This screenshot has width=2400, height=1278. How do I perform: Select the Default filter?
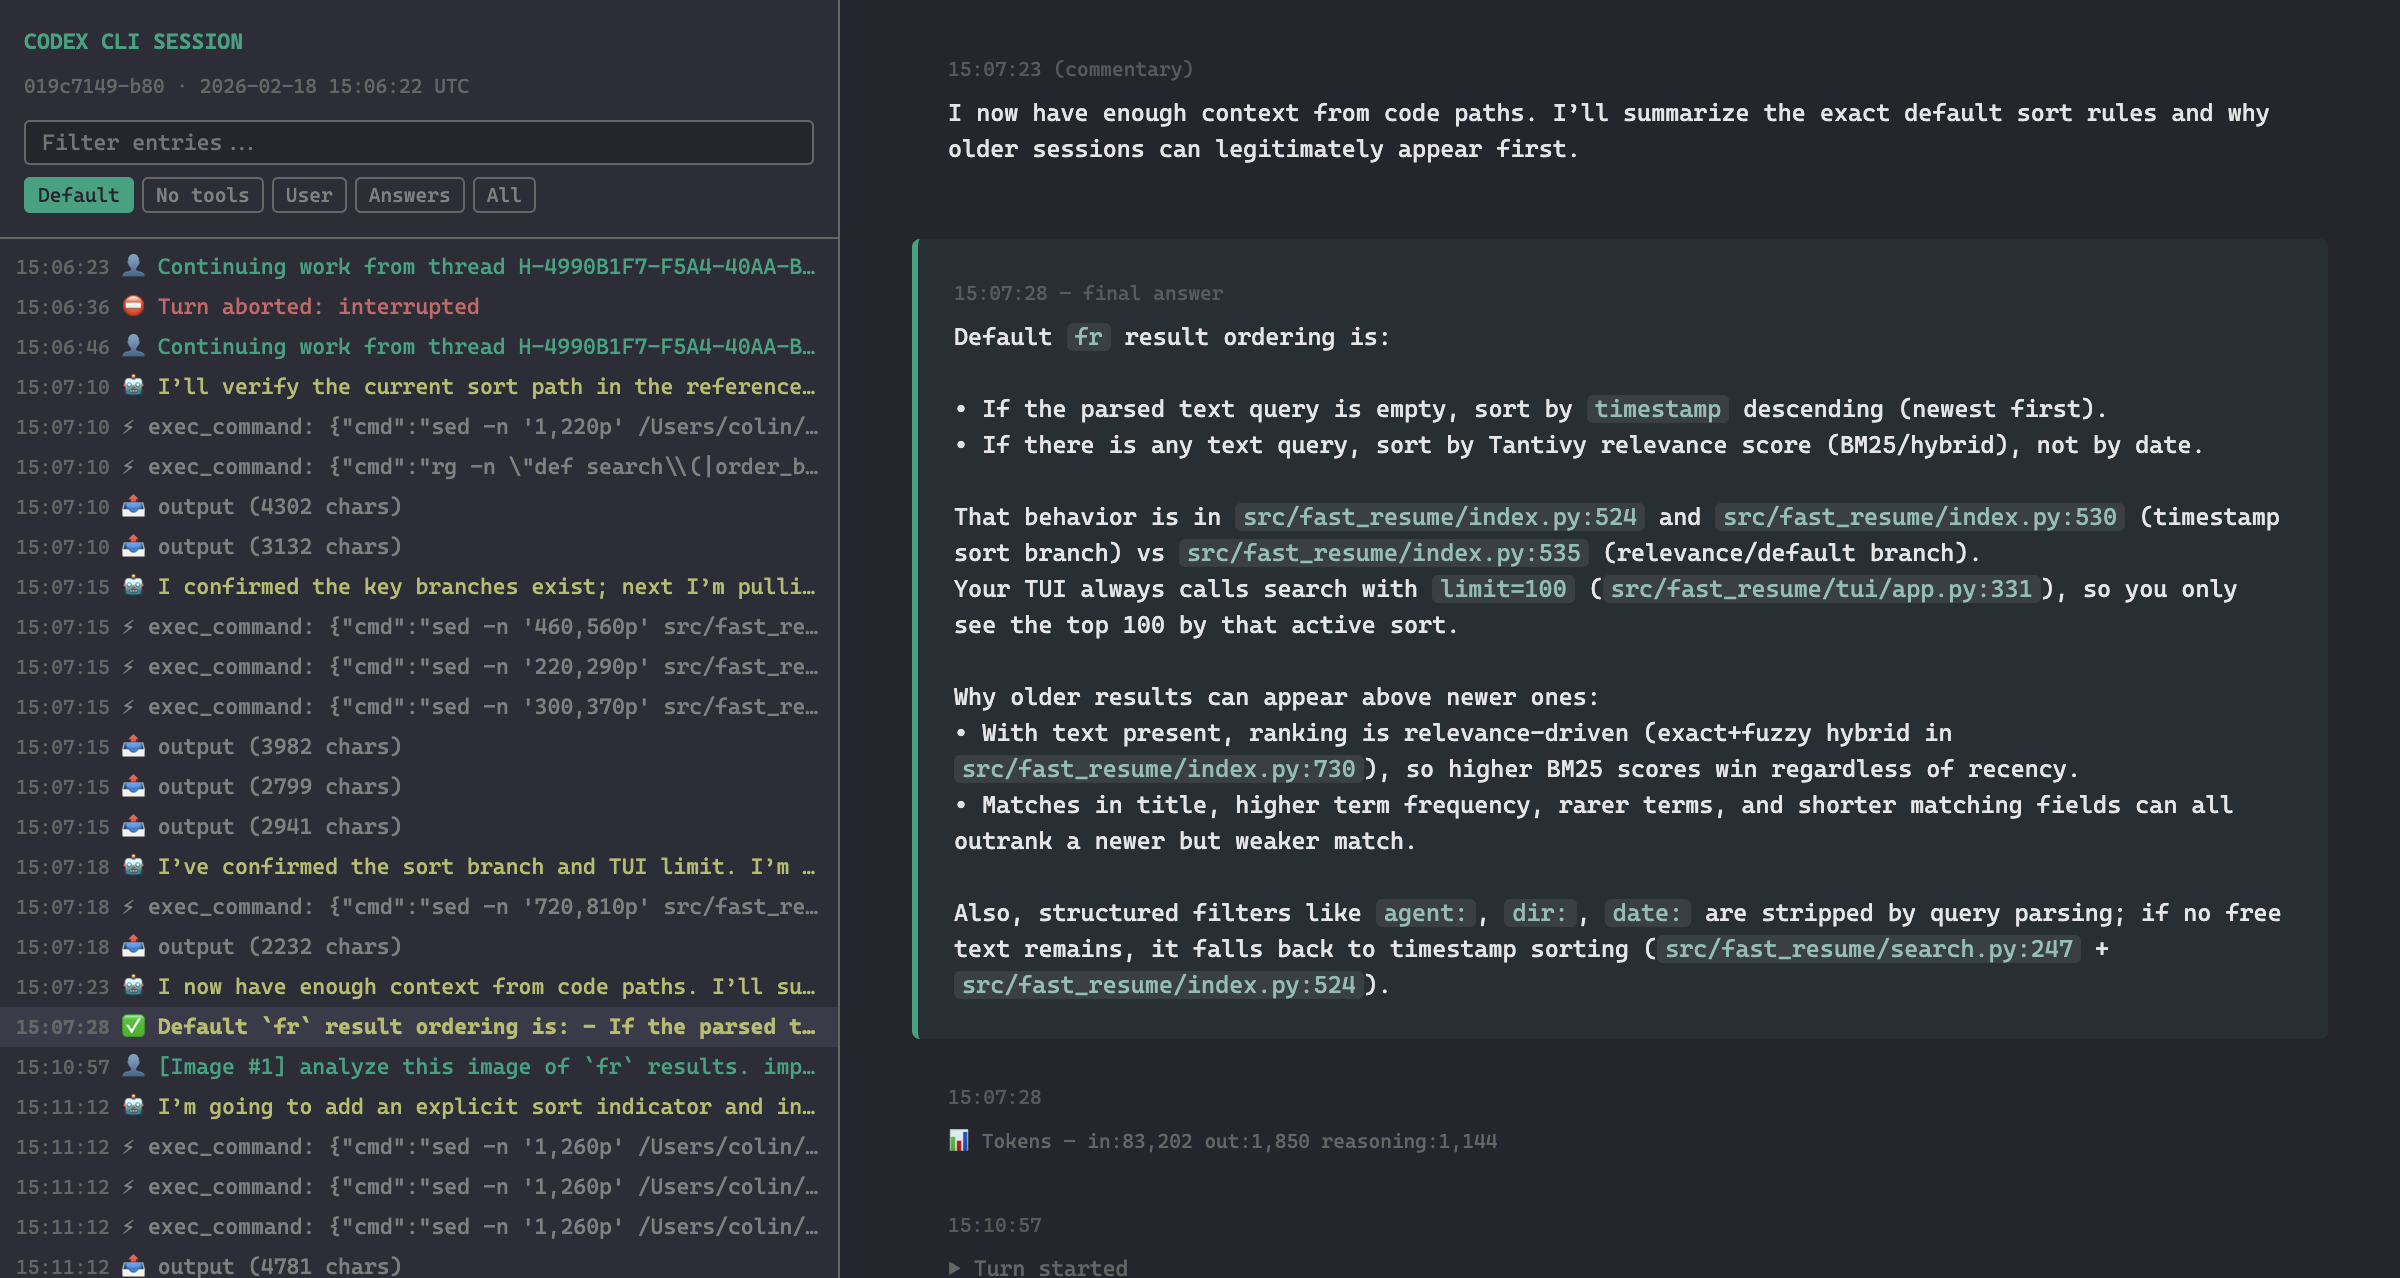coord(78,195)
